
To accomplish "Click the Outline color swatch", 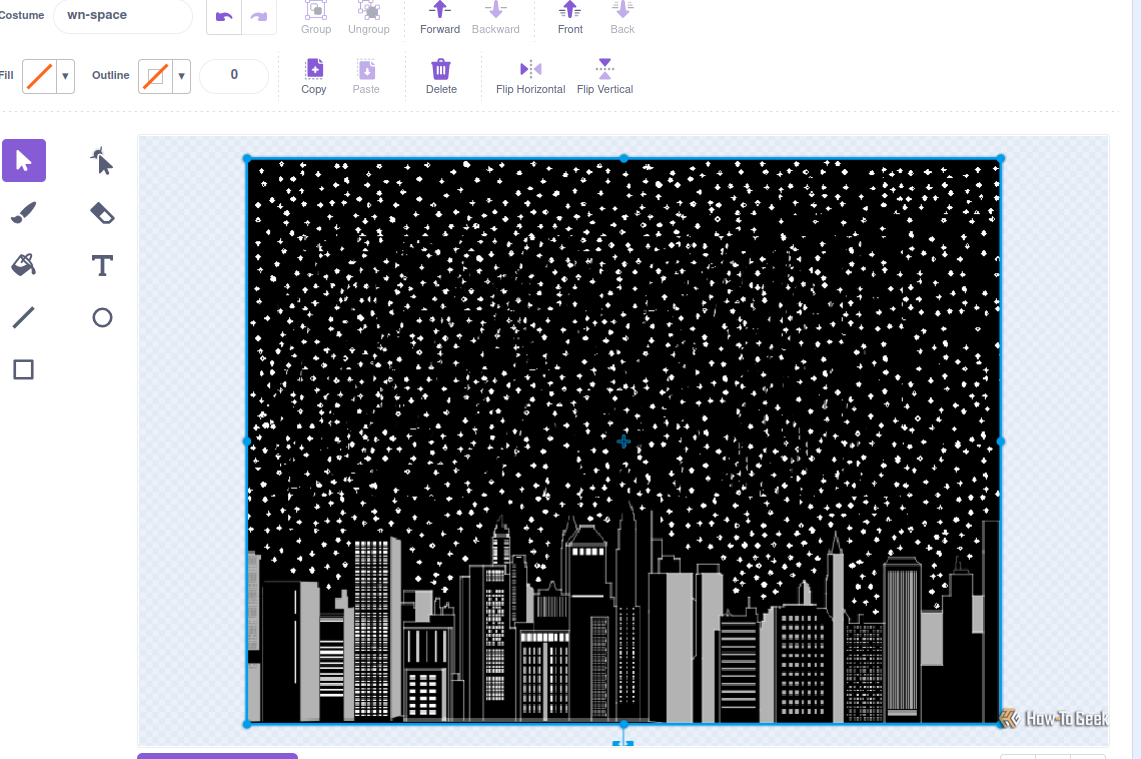I will point(156,76).
